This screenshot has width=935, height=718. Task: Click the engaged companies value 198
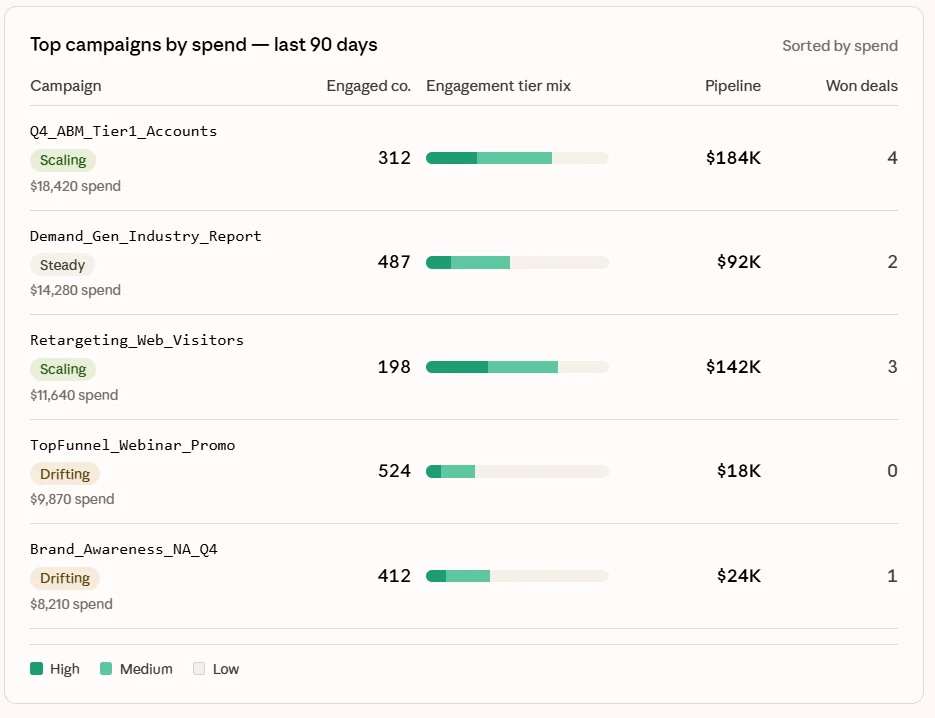[394, 367]
